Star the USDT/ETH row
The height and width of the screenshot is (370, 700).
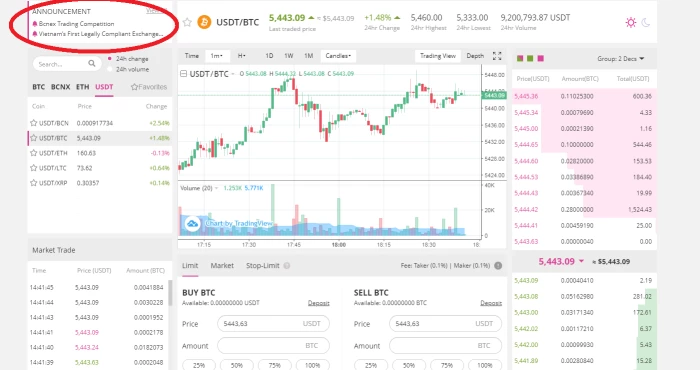click(33, 153)
